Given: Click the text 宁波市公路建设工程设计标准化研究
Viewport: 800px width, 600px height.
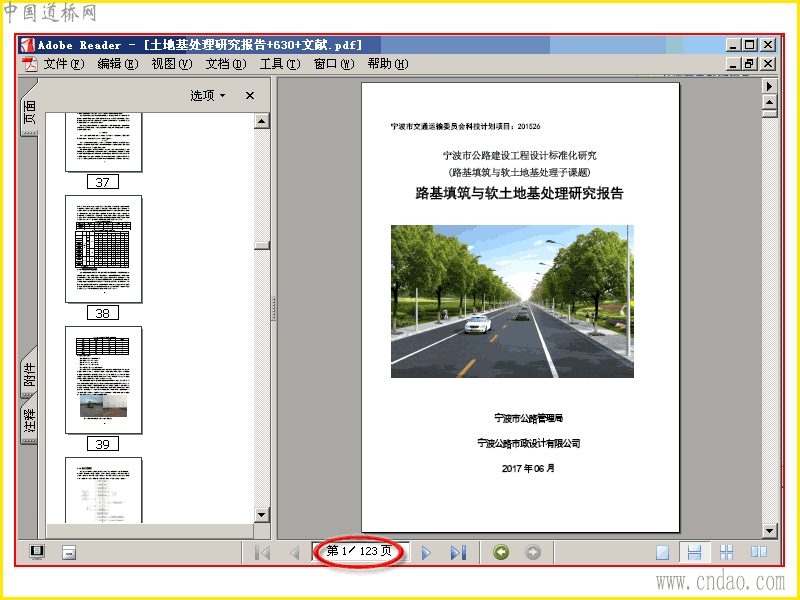Looking at the screenshot, I should coord(519,156).
